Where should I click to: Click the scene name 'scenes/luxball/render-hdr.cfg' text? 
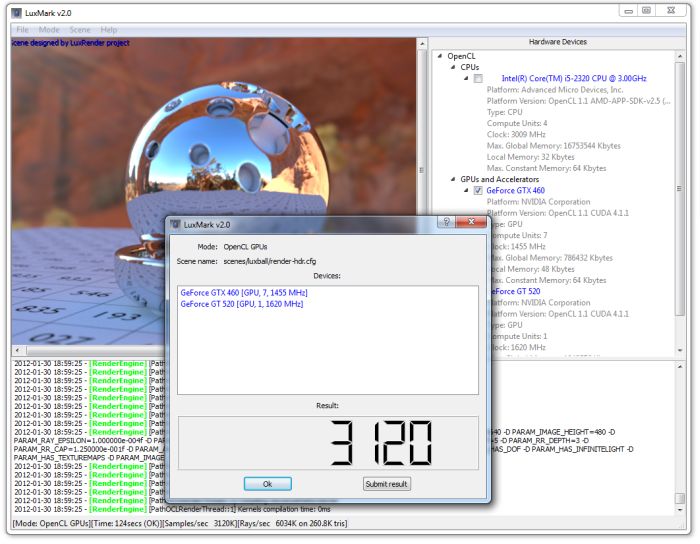[x=270, y=262]
